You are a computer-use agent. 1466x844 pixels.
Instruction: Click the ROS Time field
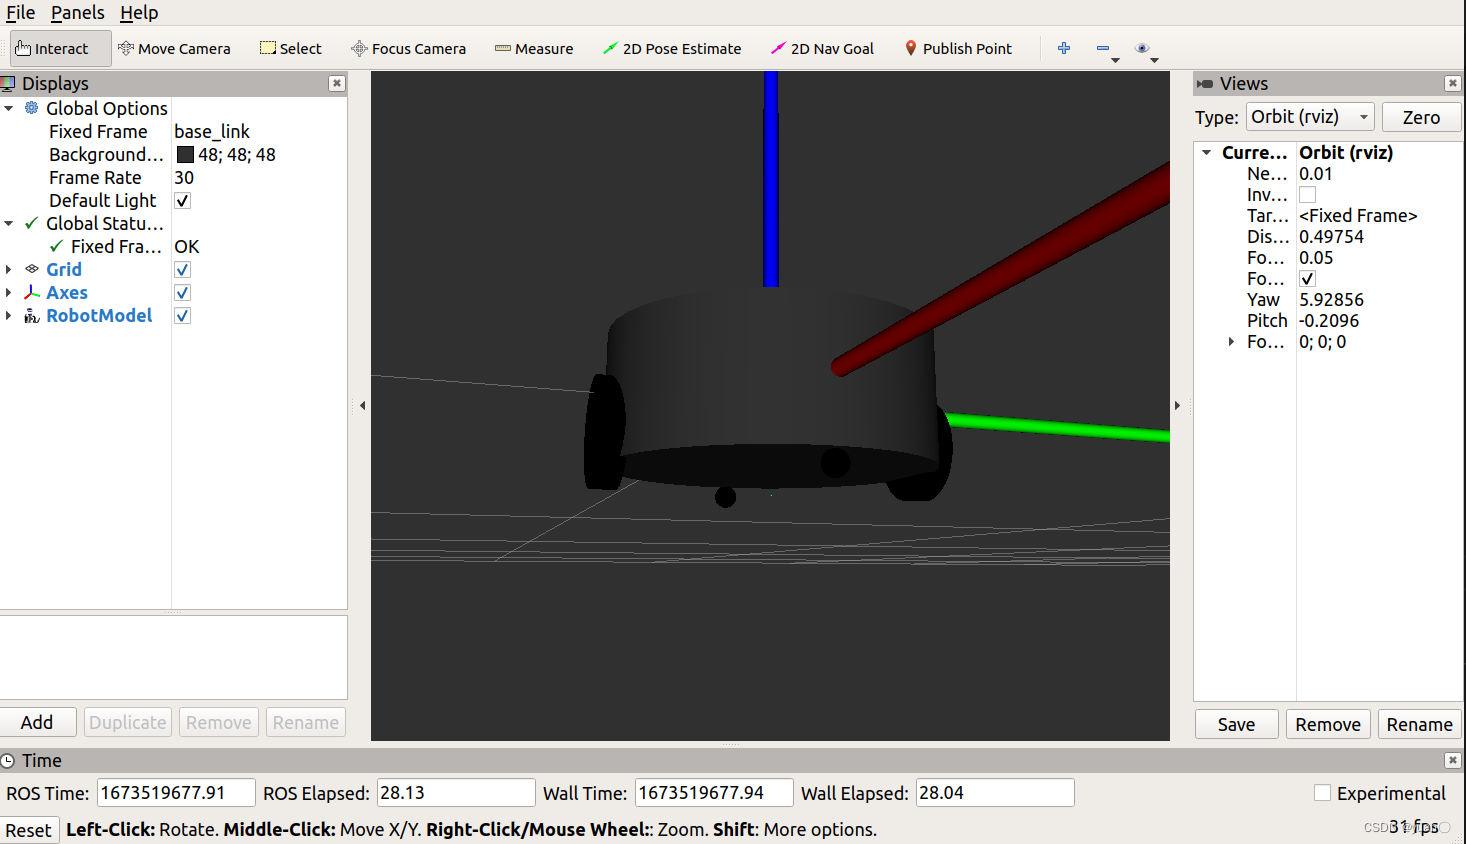(176, 793)
